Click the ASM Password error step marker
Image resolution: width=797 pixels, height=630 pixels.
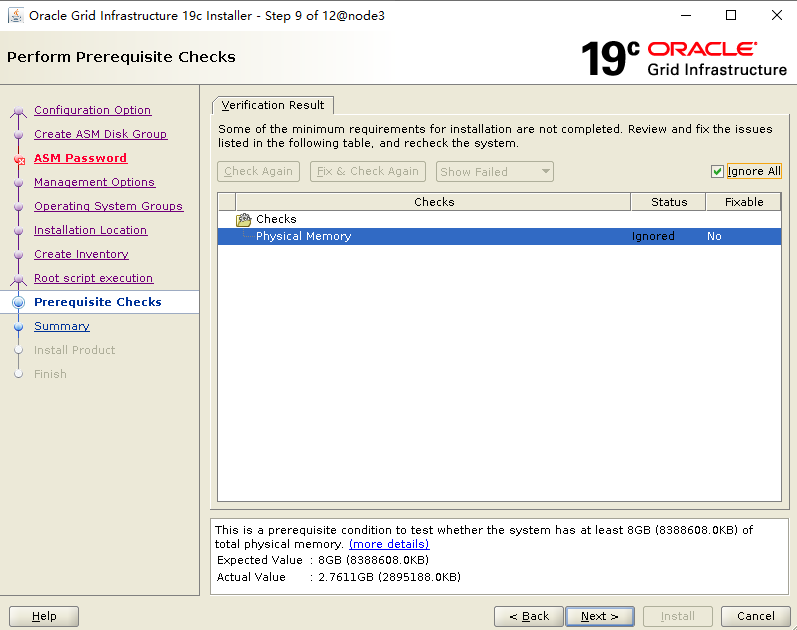[19, 160]
